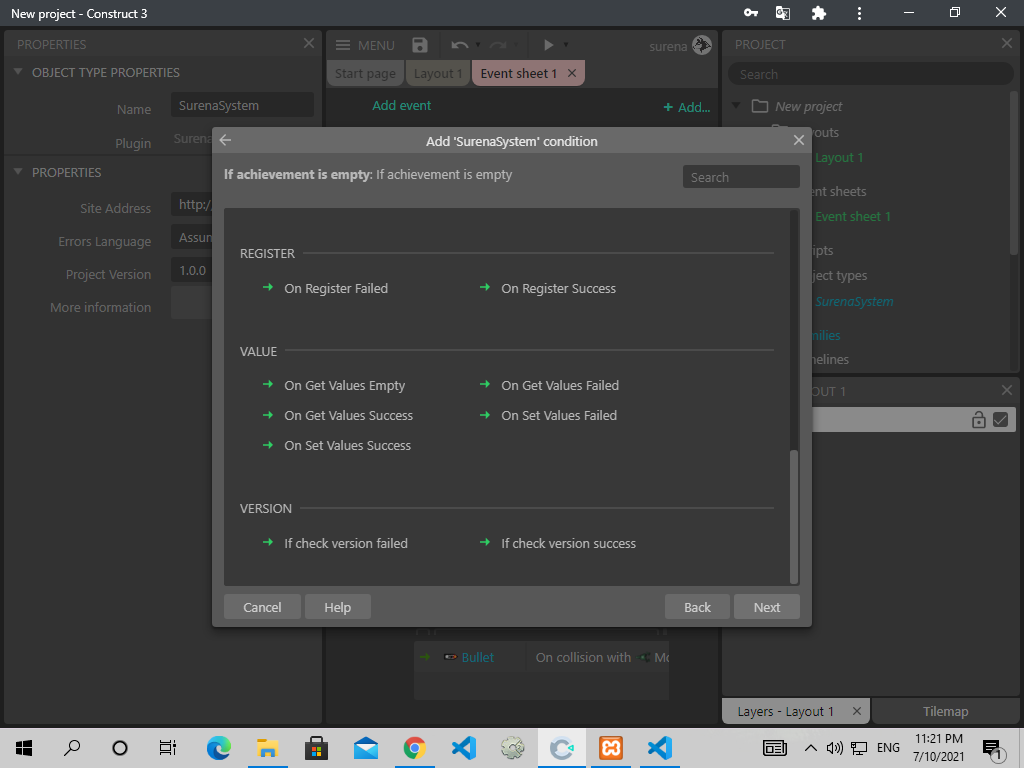
Task: Toggle the layer lock icon
Action: [978, 419]
